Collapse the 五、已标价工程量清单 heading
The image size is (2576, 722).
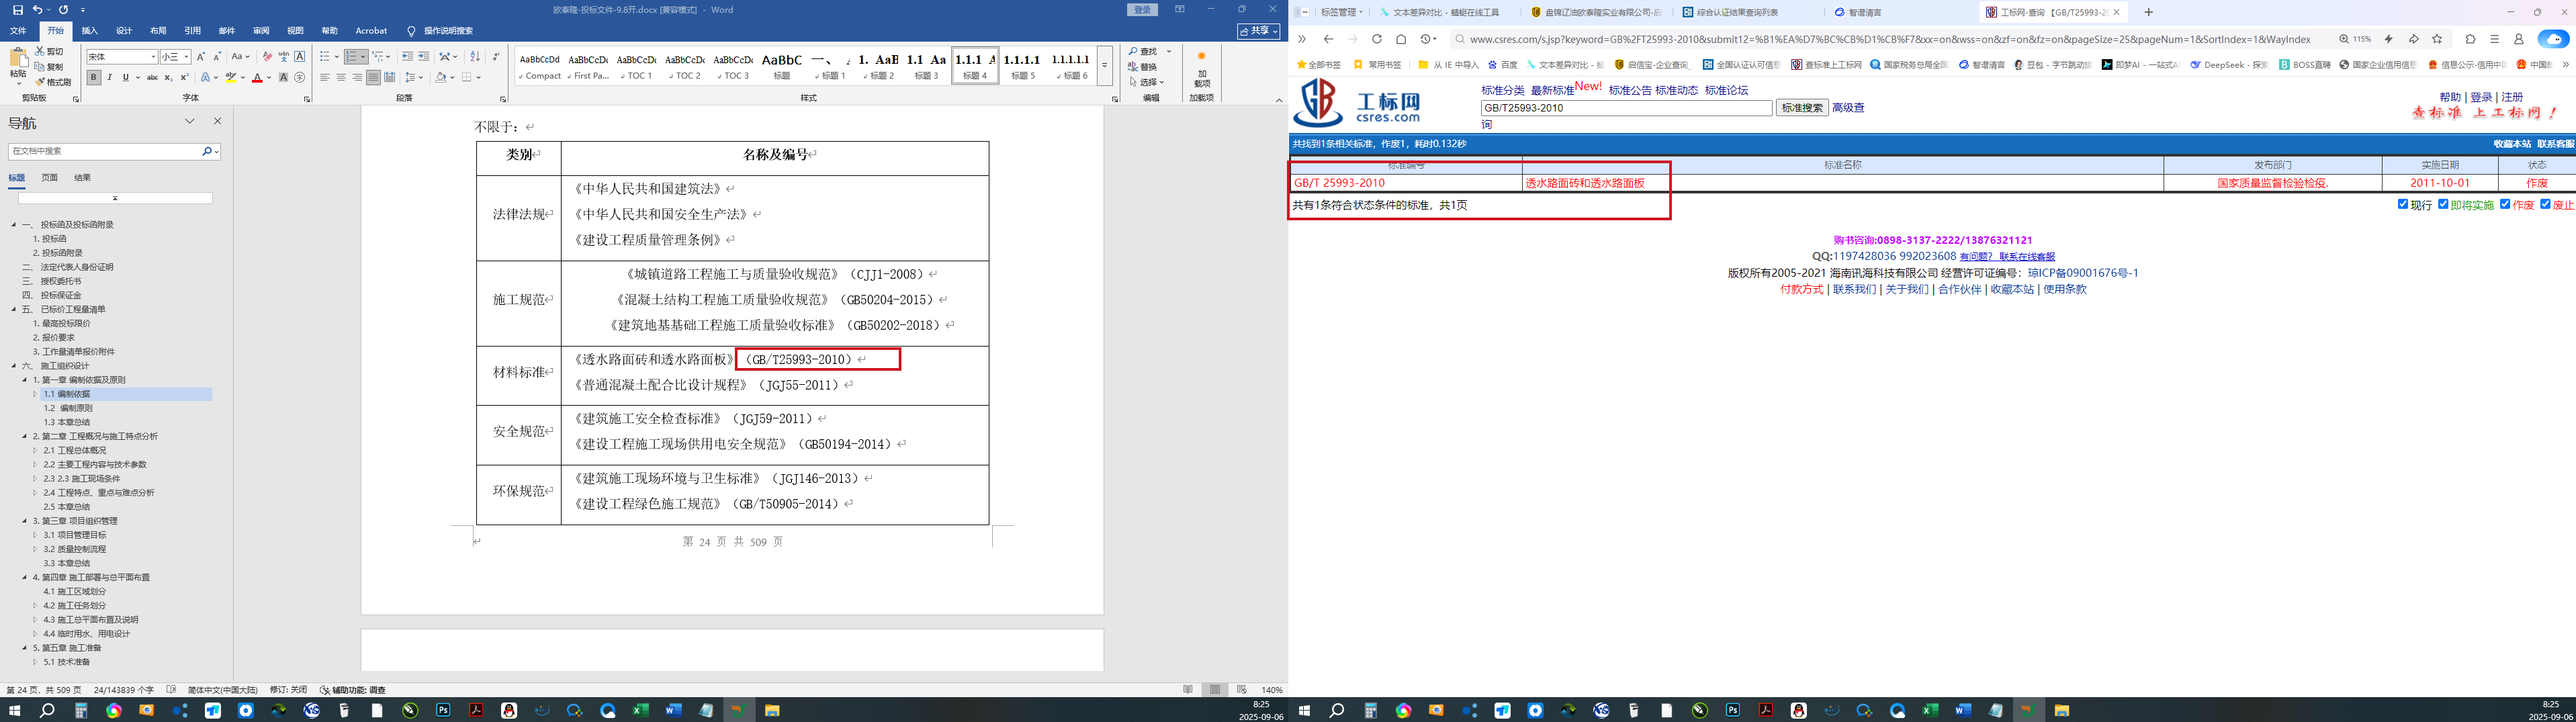point(14,309)
